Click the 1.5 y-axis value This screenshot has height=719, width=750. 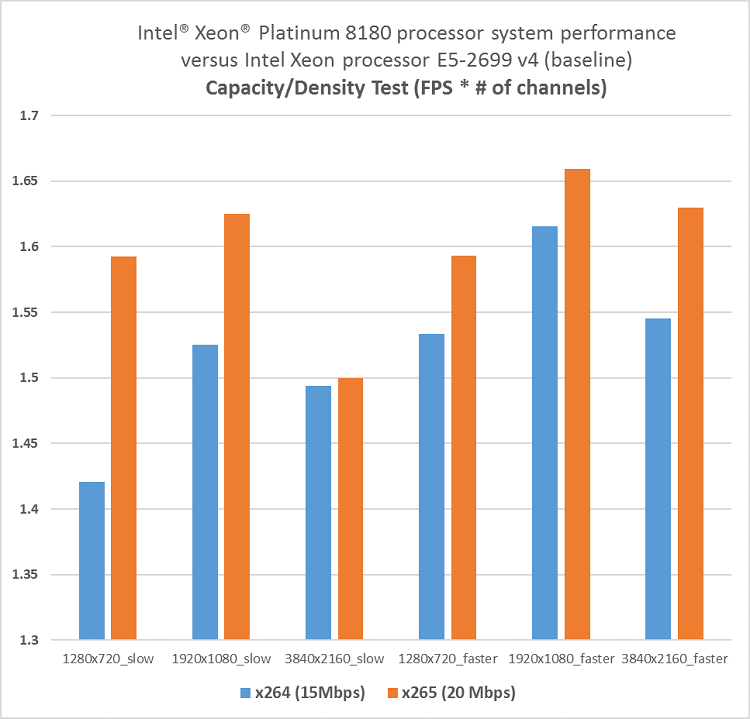pos(29,378)
